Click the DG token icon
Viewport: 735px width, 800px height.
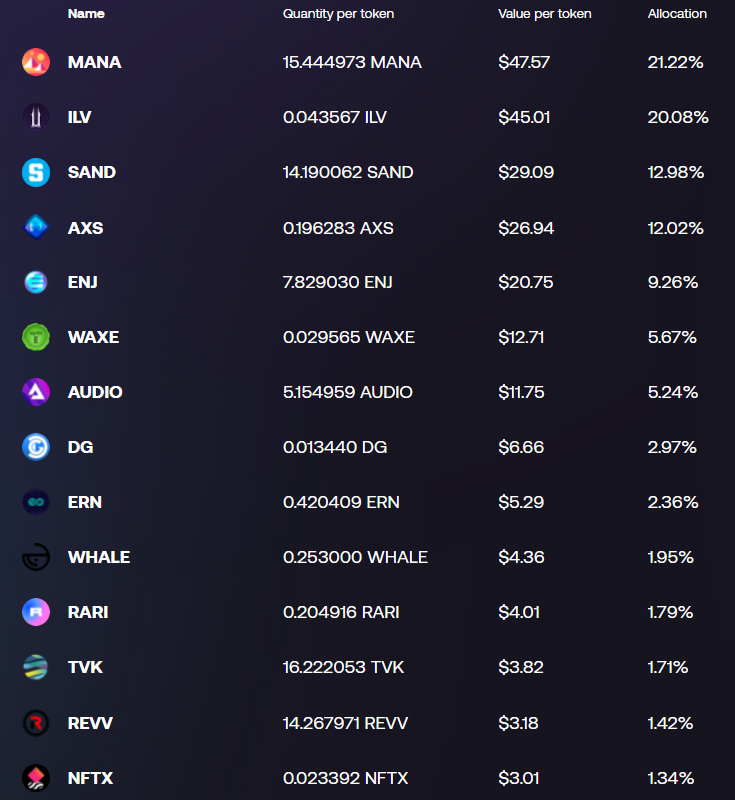pos(36,447)
